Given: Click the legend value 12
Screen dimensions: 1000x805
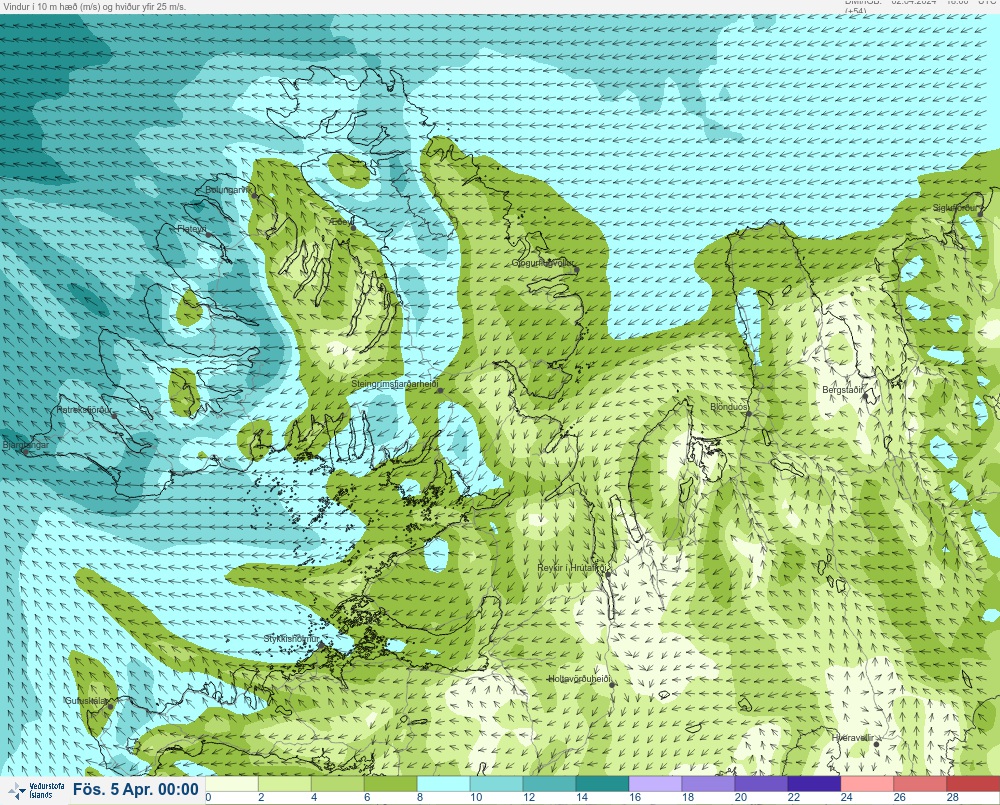Looking at the screenshot, I should tap(529, 797).
